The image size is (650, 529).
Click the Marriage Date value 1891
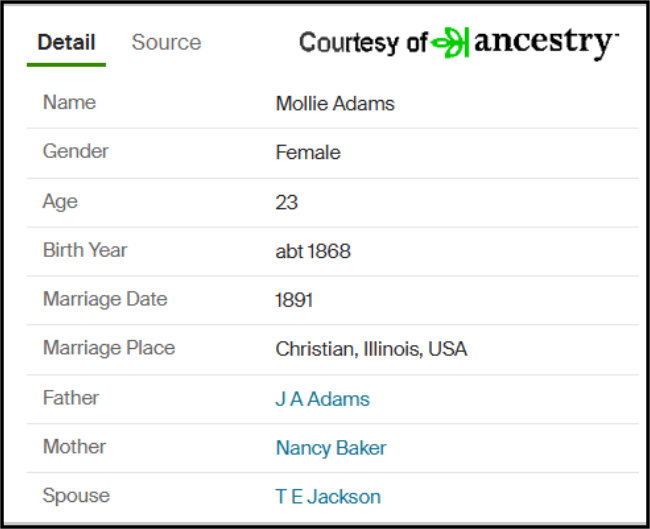[294, 300]
